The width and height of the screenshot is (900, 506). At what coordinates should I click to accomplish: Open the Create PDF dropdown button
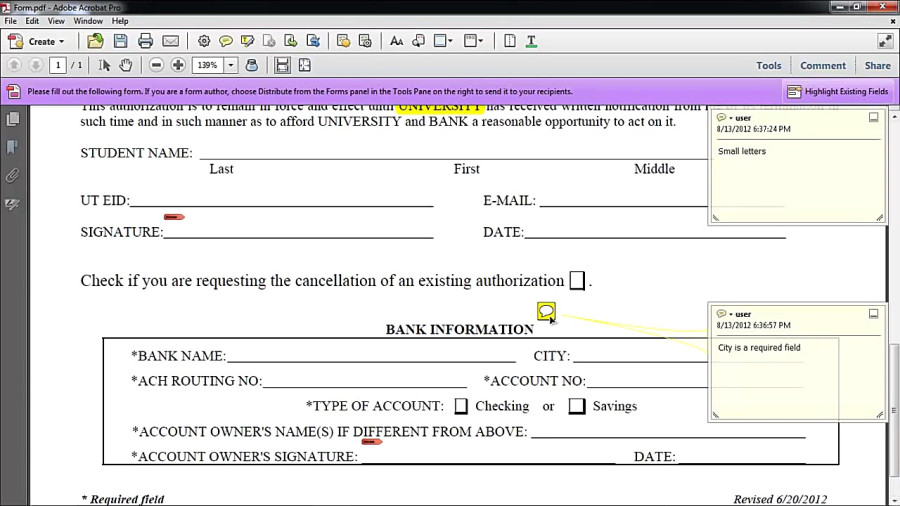(x=37, y=41)
